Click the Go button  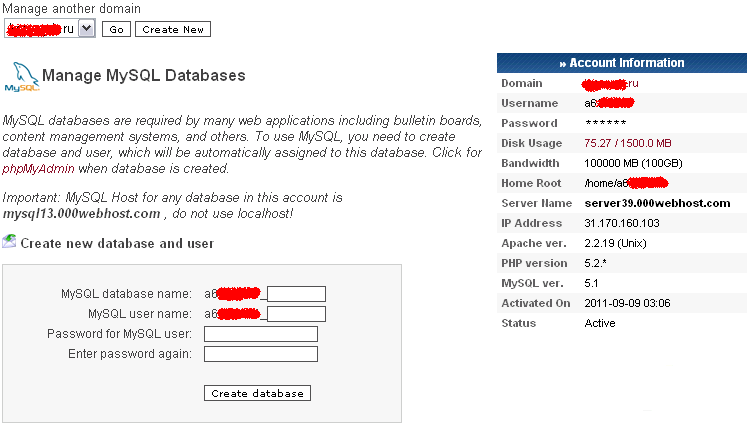coord(116,29)
